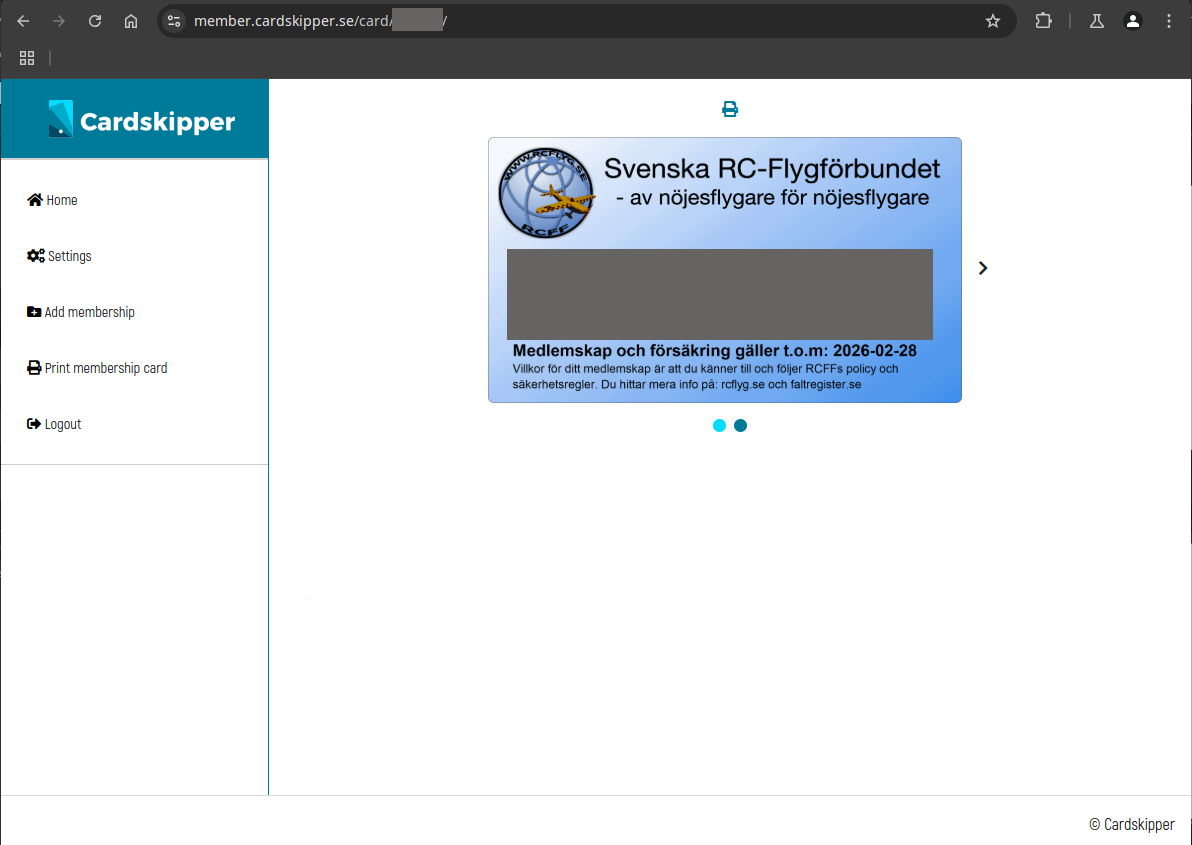Click the printer icon above the card
Viewport: 1192px width, 845px height.
tap(730, 109)
